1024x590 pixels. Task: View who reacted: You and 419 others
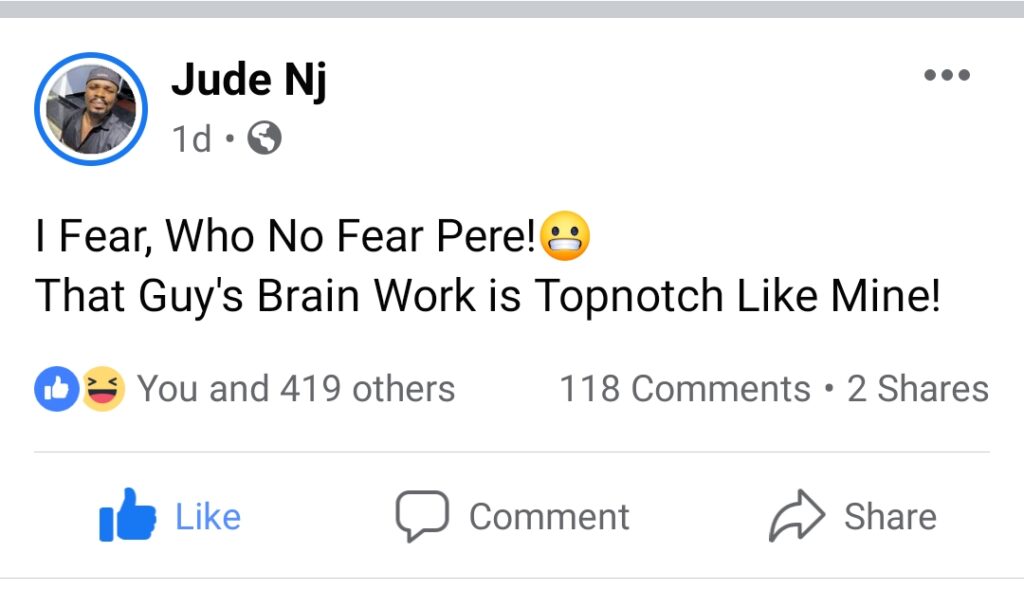(x=296, y=389)
